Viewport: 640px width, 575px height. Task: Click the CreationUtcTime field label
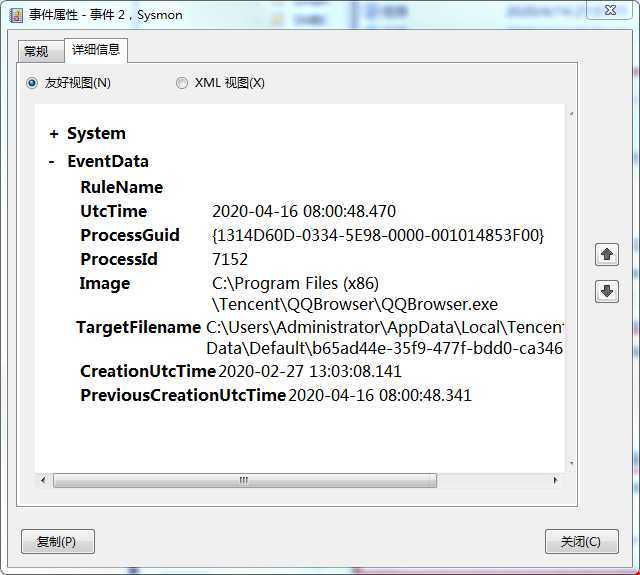point(148,371)
